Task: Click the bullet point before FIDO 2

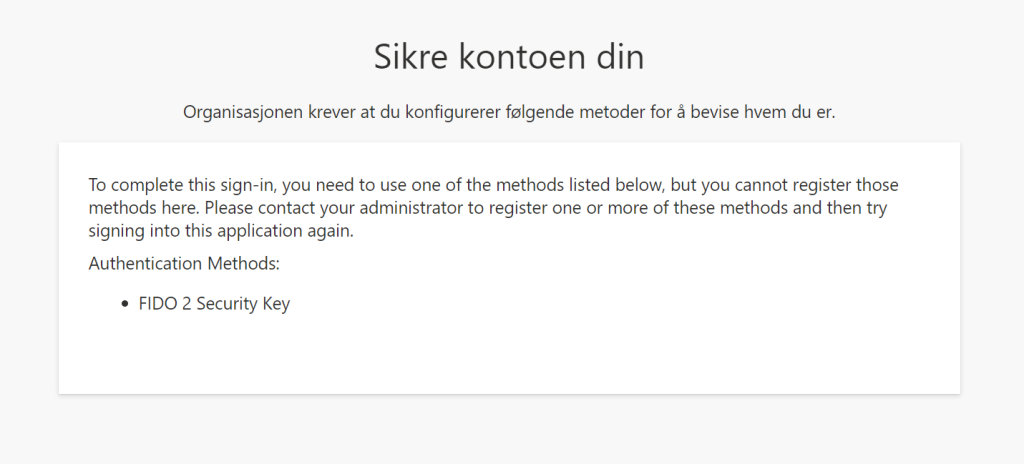Action: coord(125,304)
